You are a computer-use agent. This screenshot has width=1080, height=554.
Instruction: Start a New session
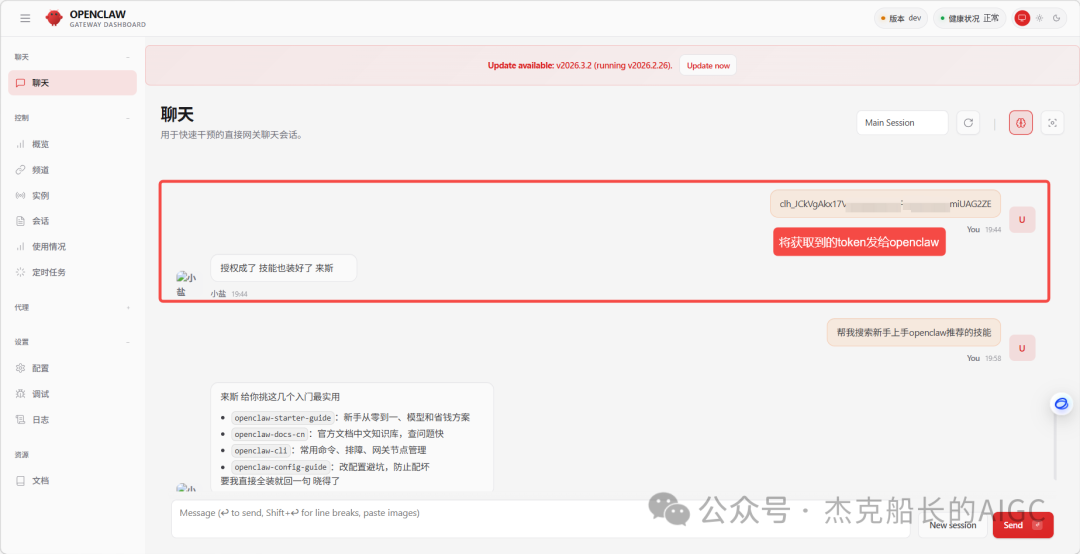(953, 525)
